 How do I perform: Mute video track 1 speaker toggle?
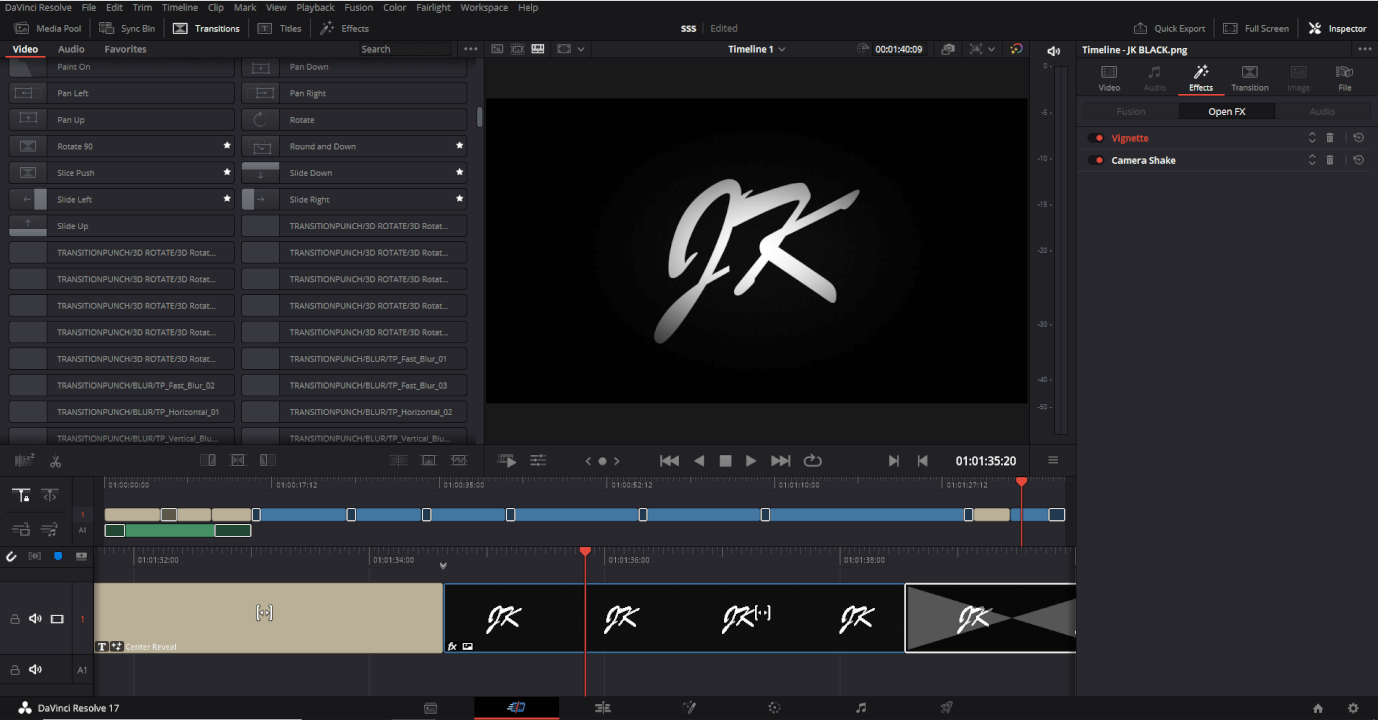(x=35, y=619)
